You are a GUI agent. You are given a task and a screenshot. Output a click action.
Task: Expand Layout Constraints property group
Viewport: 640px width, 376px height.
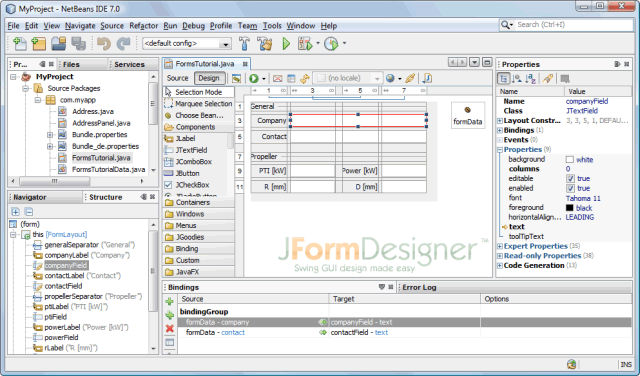[500, 121]
